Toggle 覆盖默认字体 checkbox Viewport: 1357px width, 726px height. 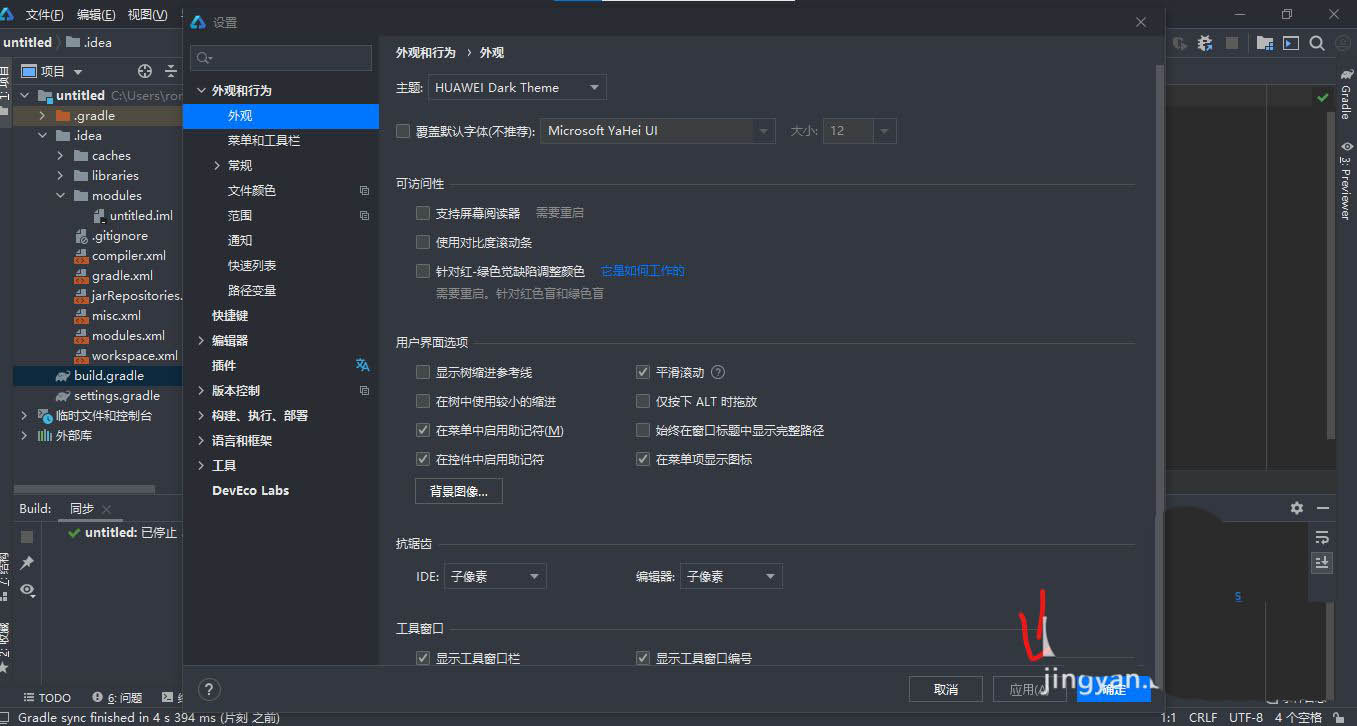coord(403,130)
